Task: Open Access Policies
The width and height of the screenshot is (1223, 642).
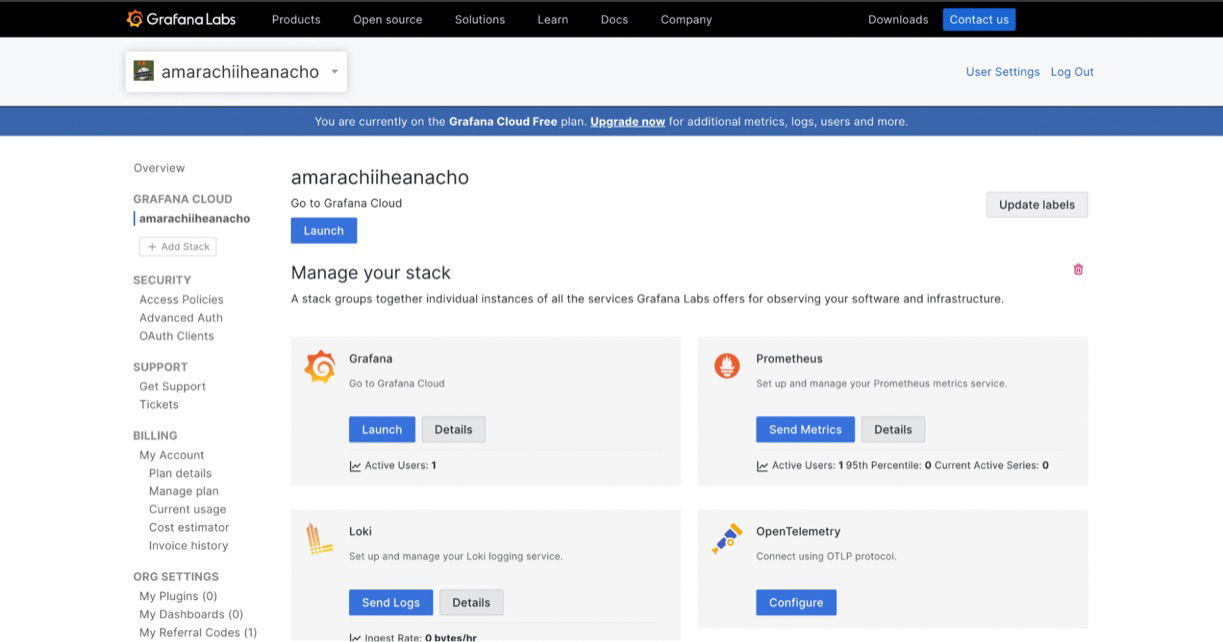Action: [x=181, y=299]
